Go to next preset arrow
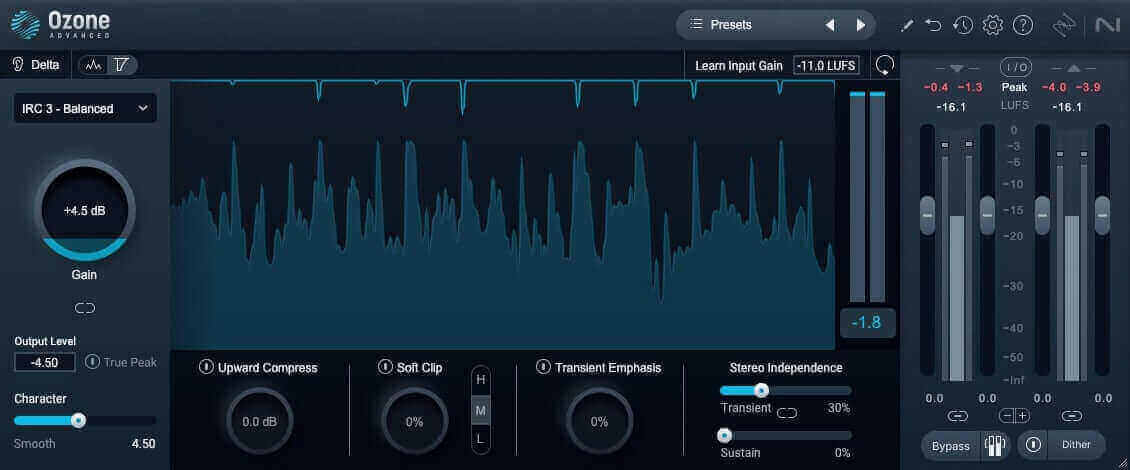This screenshot has height=470, width=1130. coord(860,25)
